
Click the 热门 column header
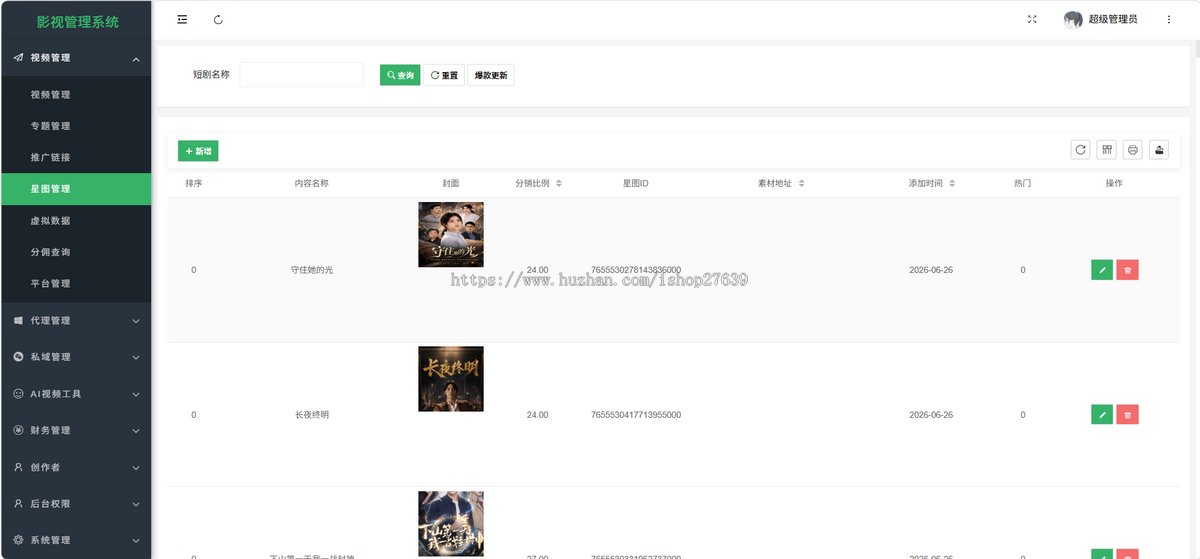point(1022,184)
